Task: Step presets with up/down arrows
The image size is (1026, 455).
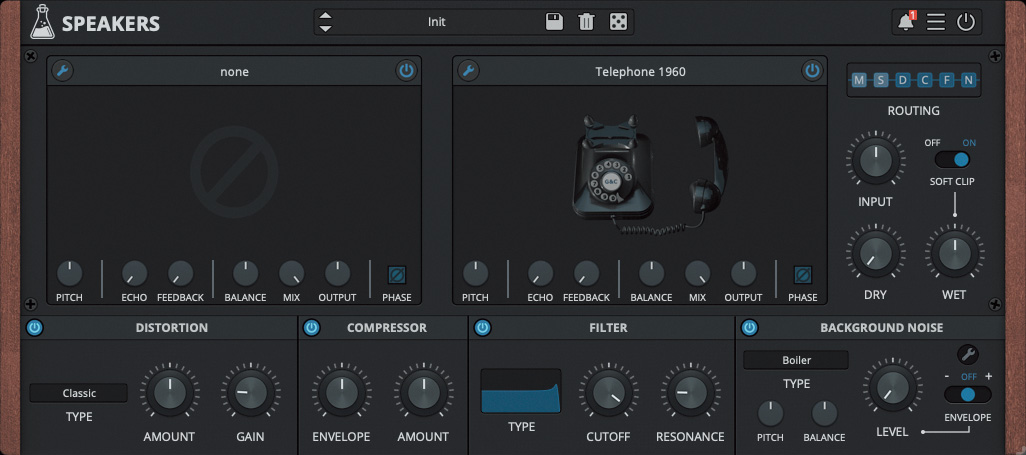Action: point(325,22)
